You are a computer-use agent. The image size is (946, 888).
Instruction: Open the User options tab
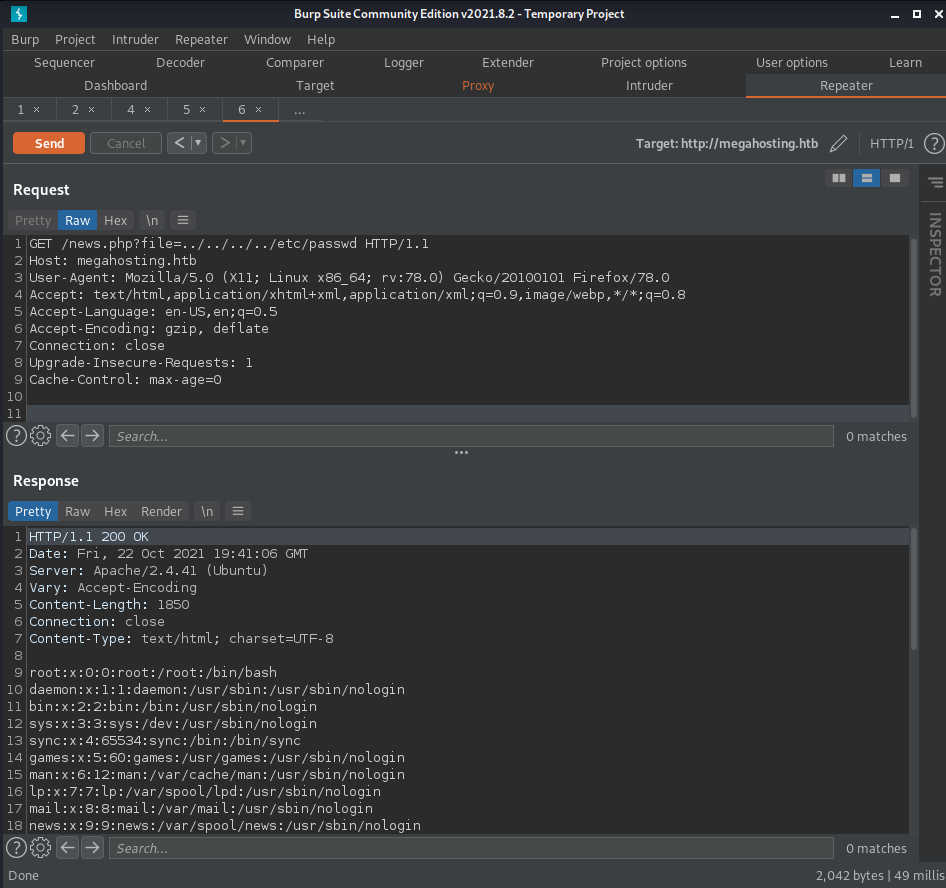(792, 63)
